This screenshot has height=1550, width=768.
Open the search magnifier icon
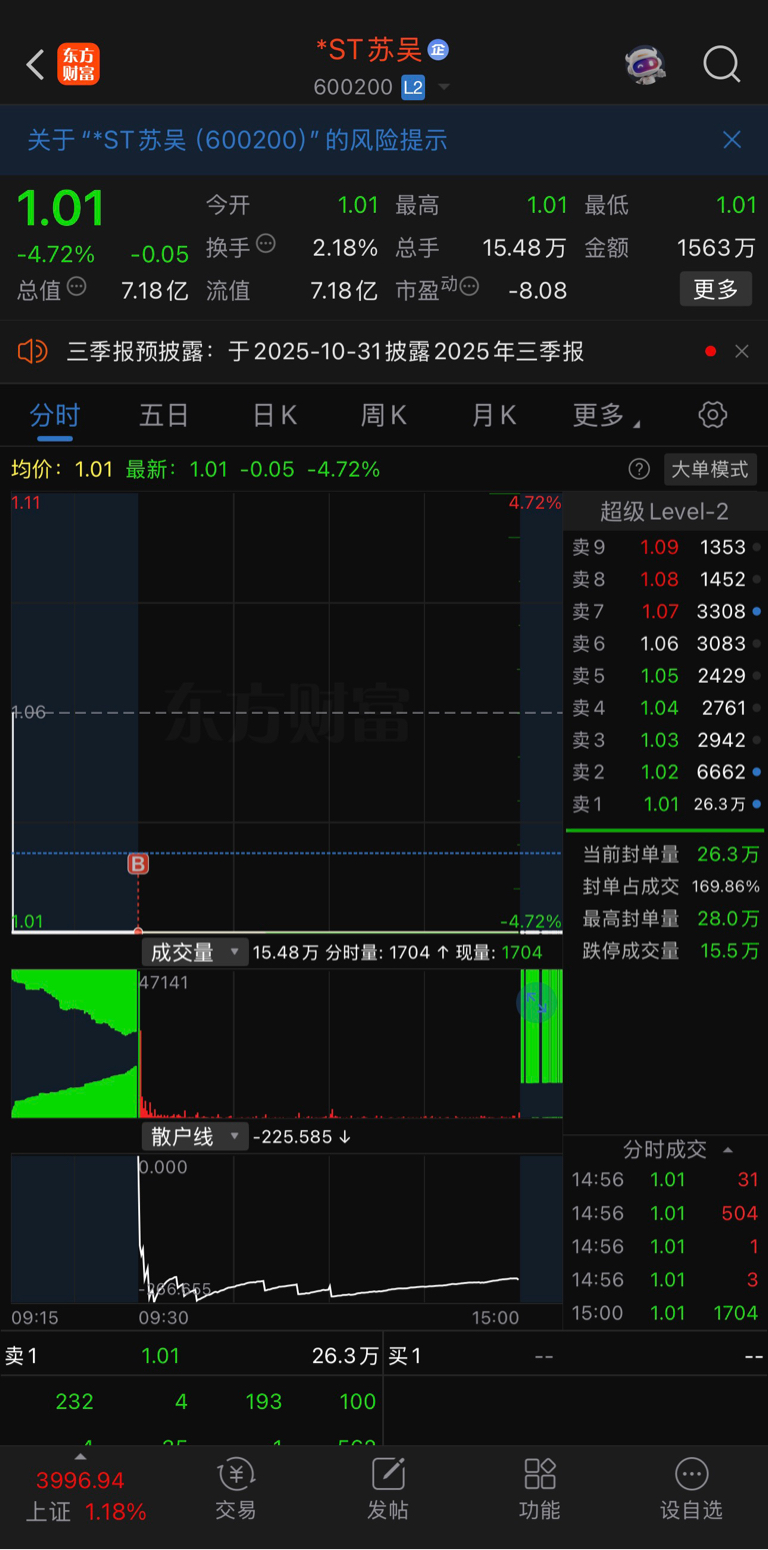(x=721, y=65)
